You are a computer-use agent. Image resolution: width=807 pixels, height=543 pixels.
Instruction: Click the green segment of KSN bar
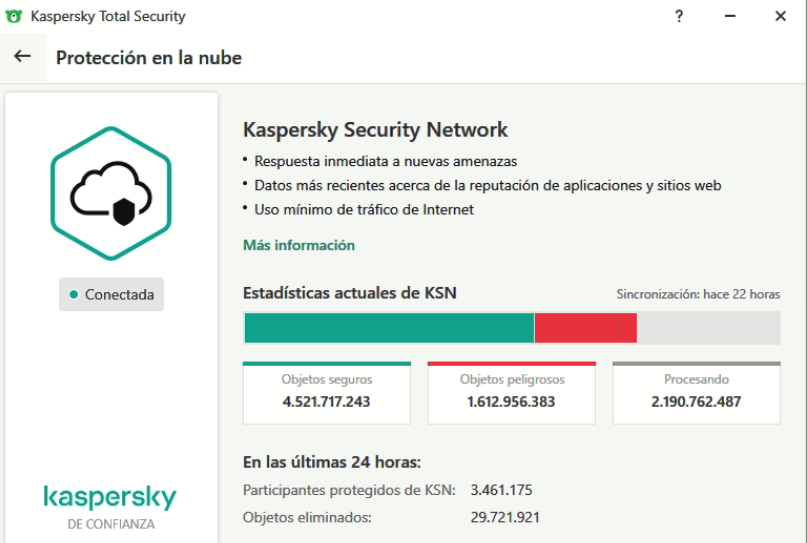pyautogui.click(x=389, y=328)
